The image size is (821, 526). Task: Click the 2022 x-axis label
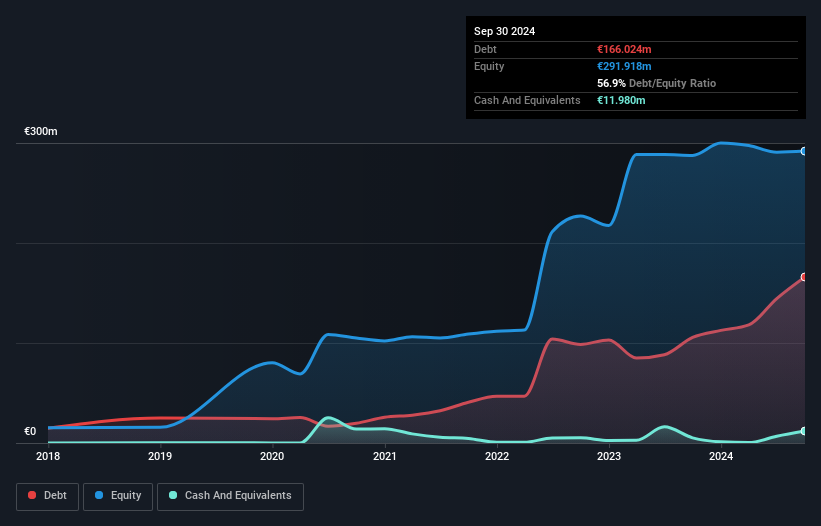click(x=497, y=456)
